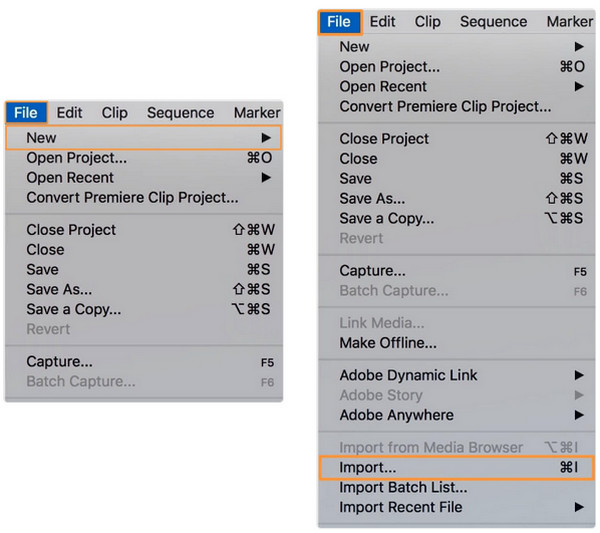Open Edit menu in left menu bar
600x533 pixels.
pyautogui.click(x=69, y=112)
